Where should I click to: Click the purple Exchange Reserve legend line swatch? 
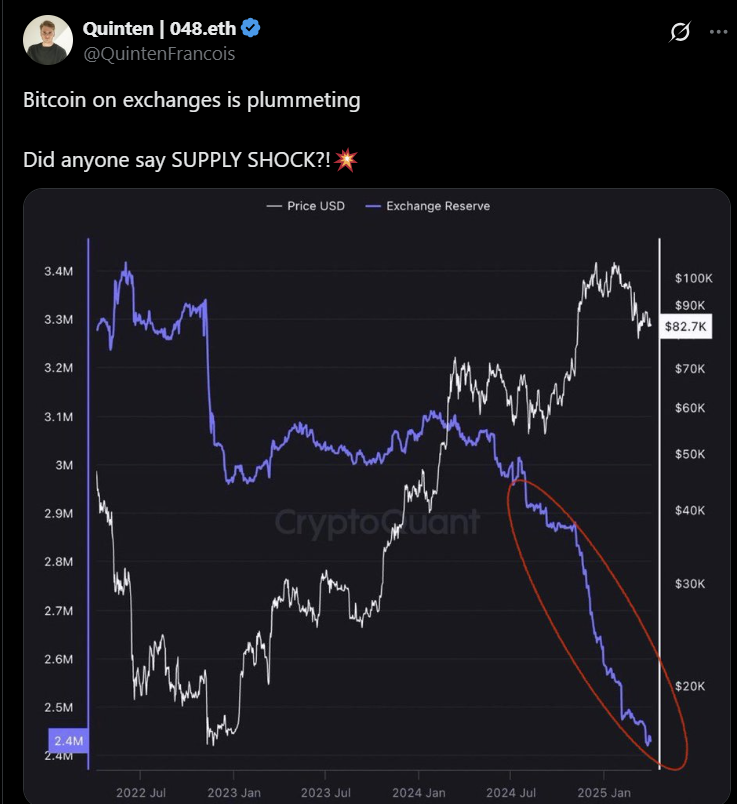372,206
